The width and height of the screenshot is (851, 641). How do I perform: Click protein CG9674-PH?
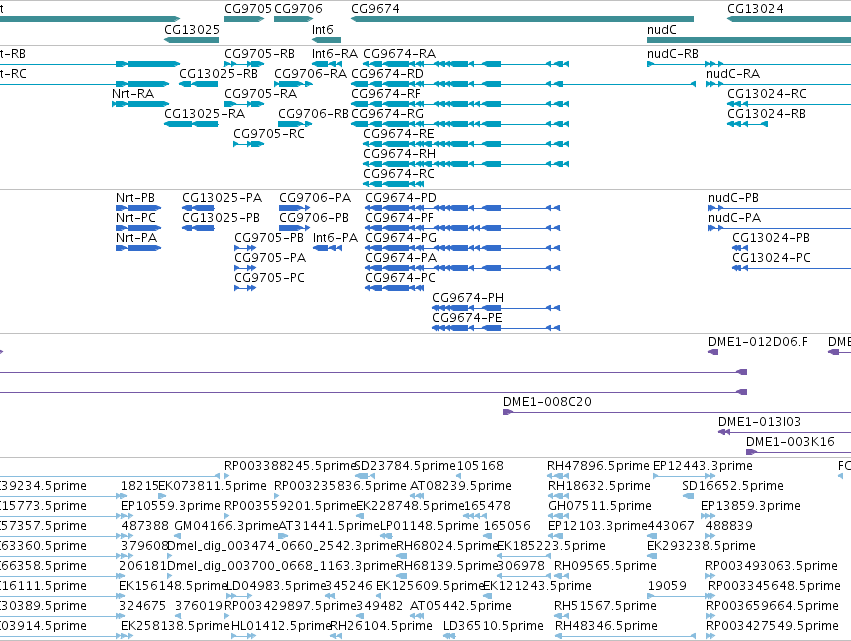[x=468, y=299]
